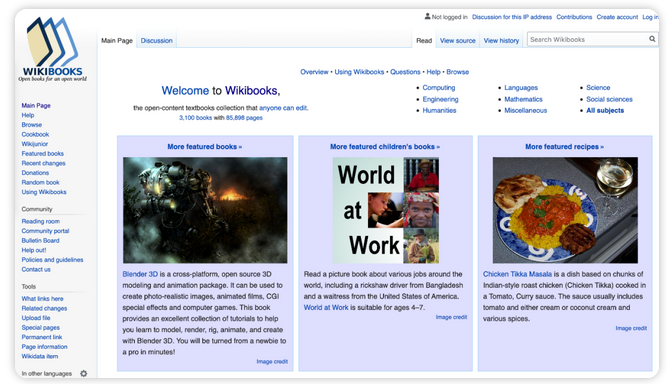This screenshot has height=384, width=667.
Task: Open the View history tab
Action: point(501,40)
